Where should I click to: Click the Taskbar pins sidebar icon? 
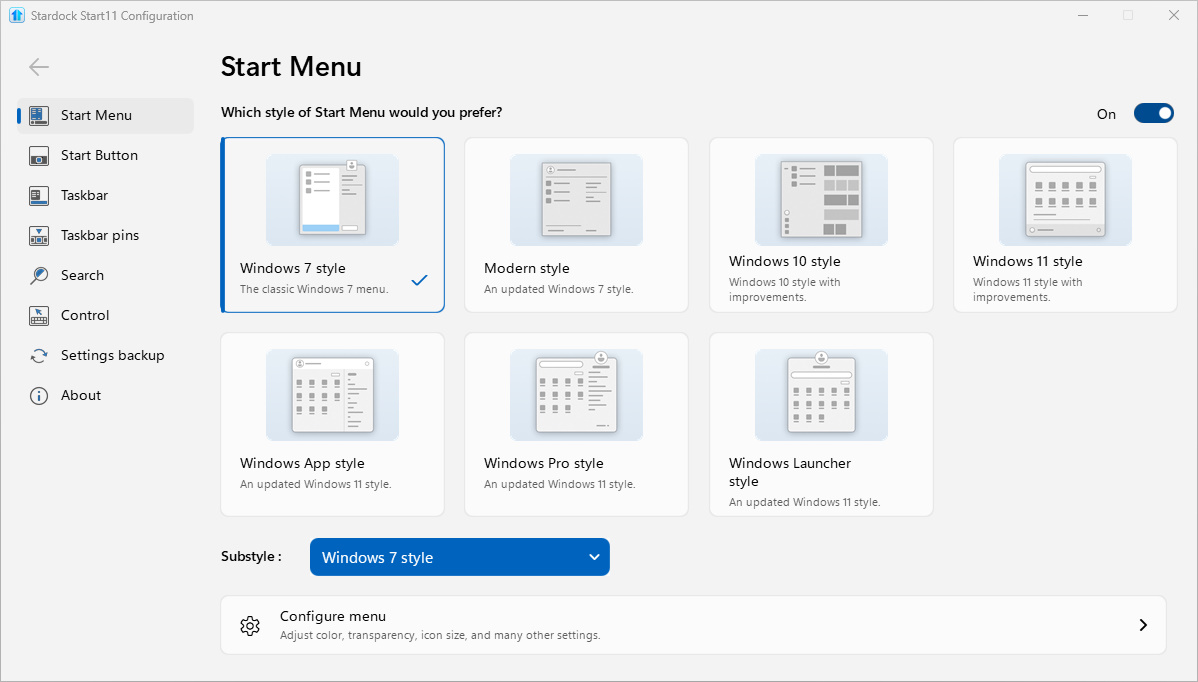[x=39, y=236]
